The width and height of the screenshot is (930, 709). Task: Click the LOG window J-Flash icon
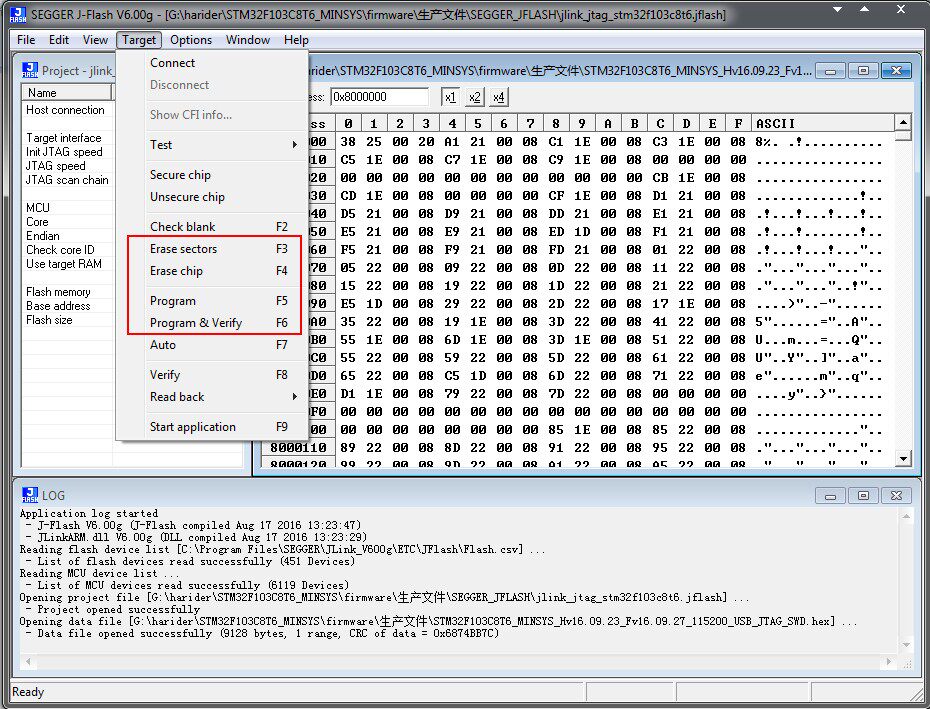[x=30, y=495]
